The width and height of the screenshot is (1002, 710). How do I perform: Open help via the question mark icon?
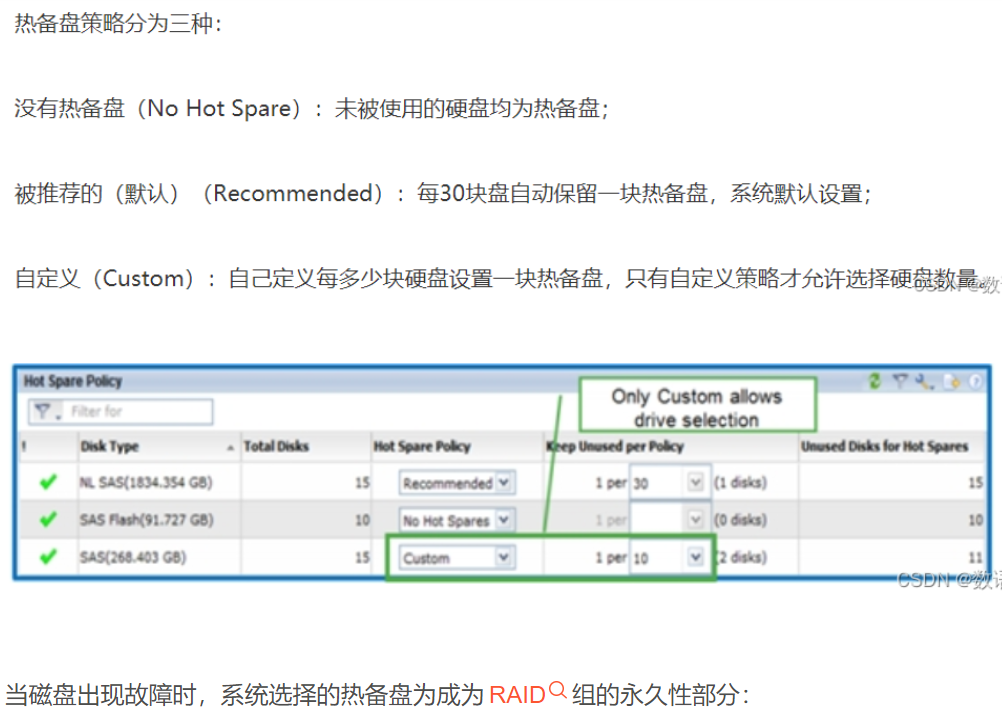tap(974, 381)
